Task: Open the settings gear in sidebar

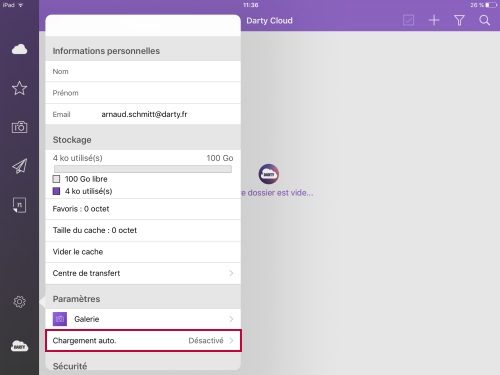Action: (19, 302)
